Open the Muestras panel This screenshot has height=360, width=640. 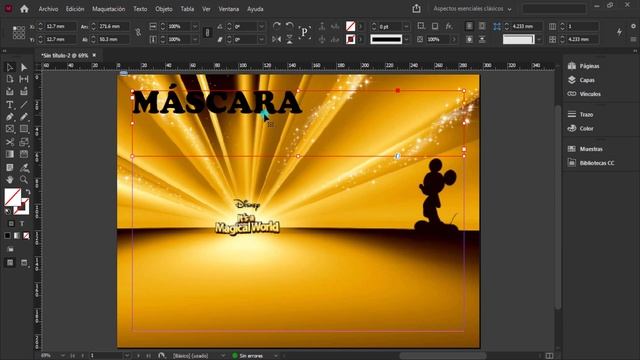coord(585,149)
